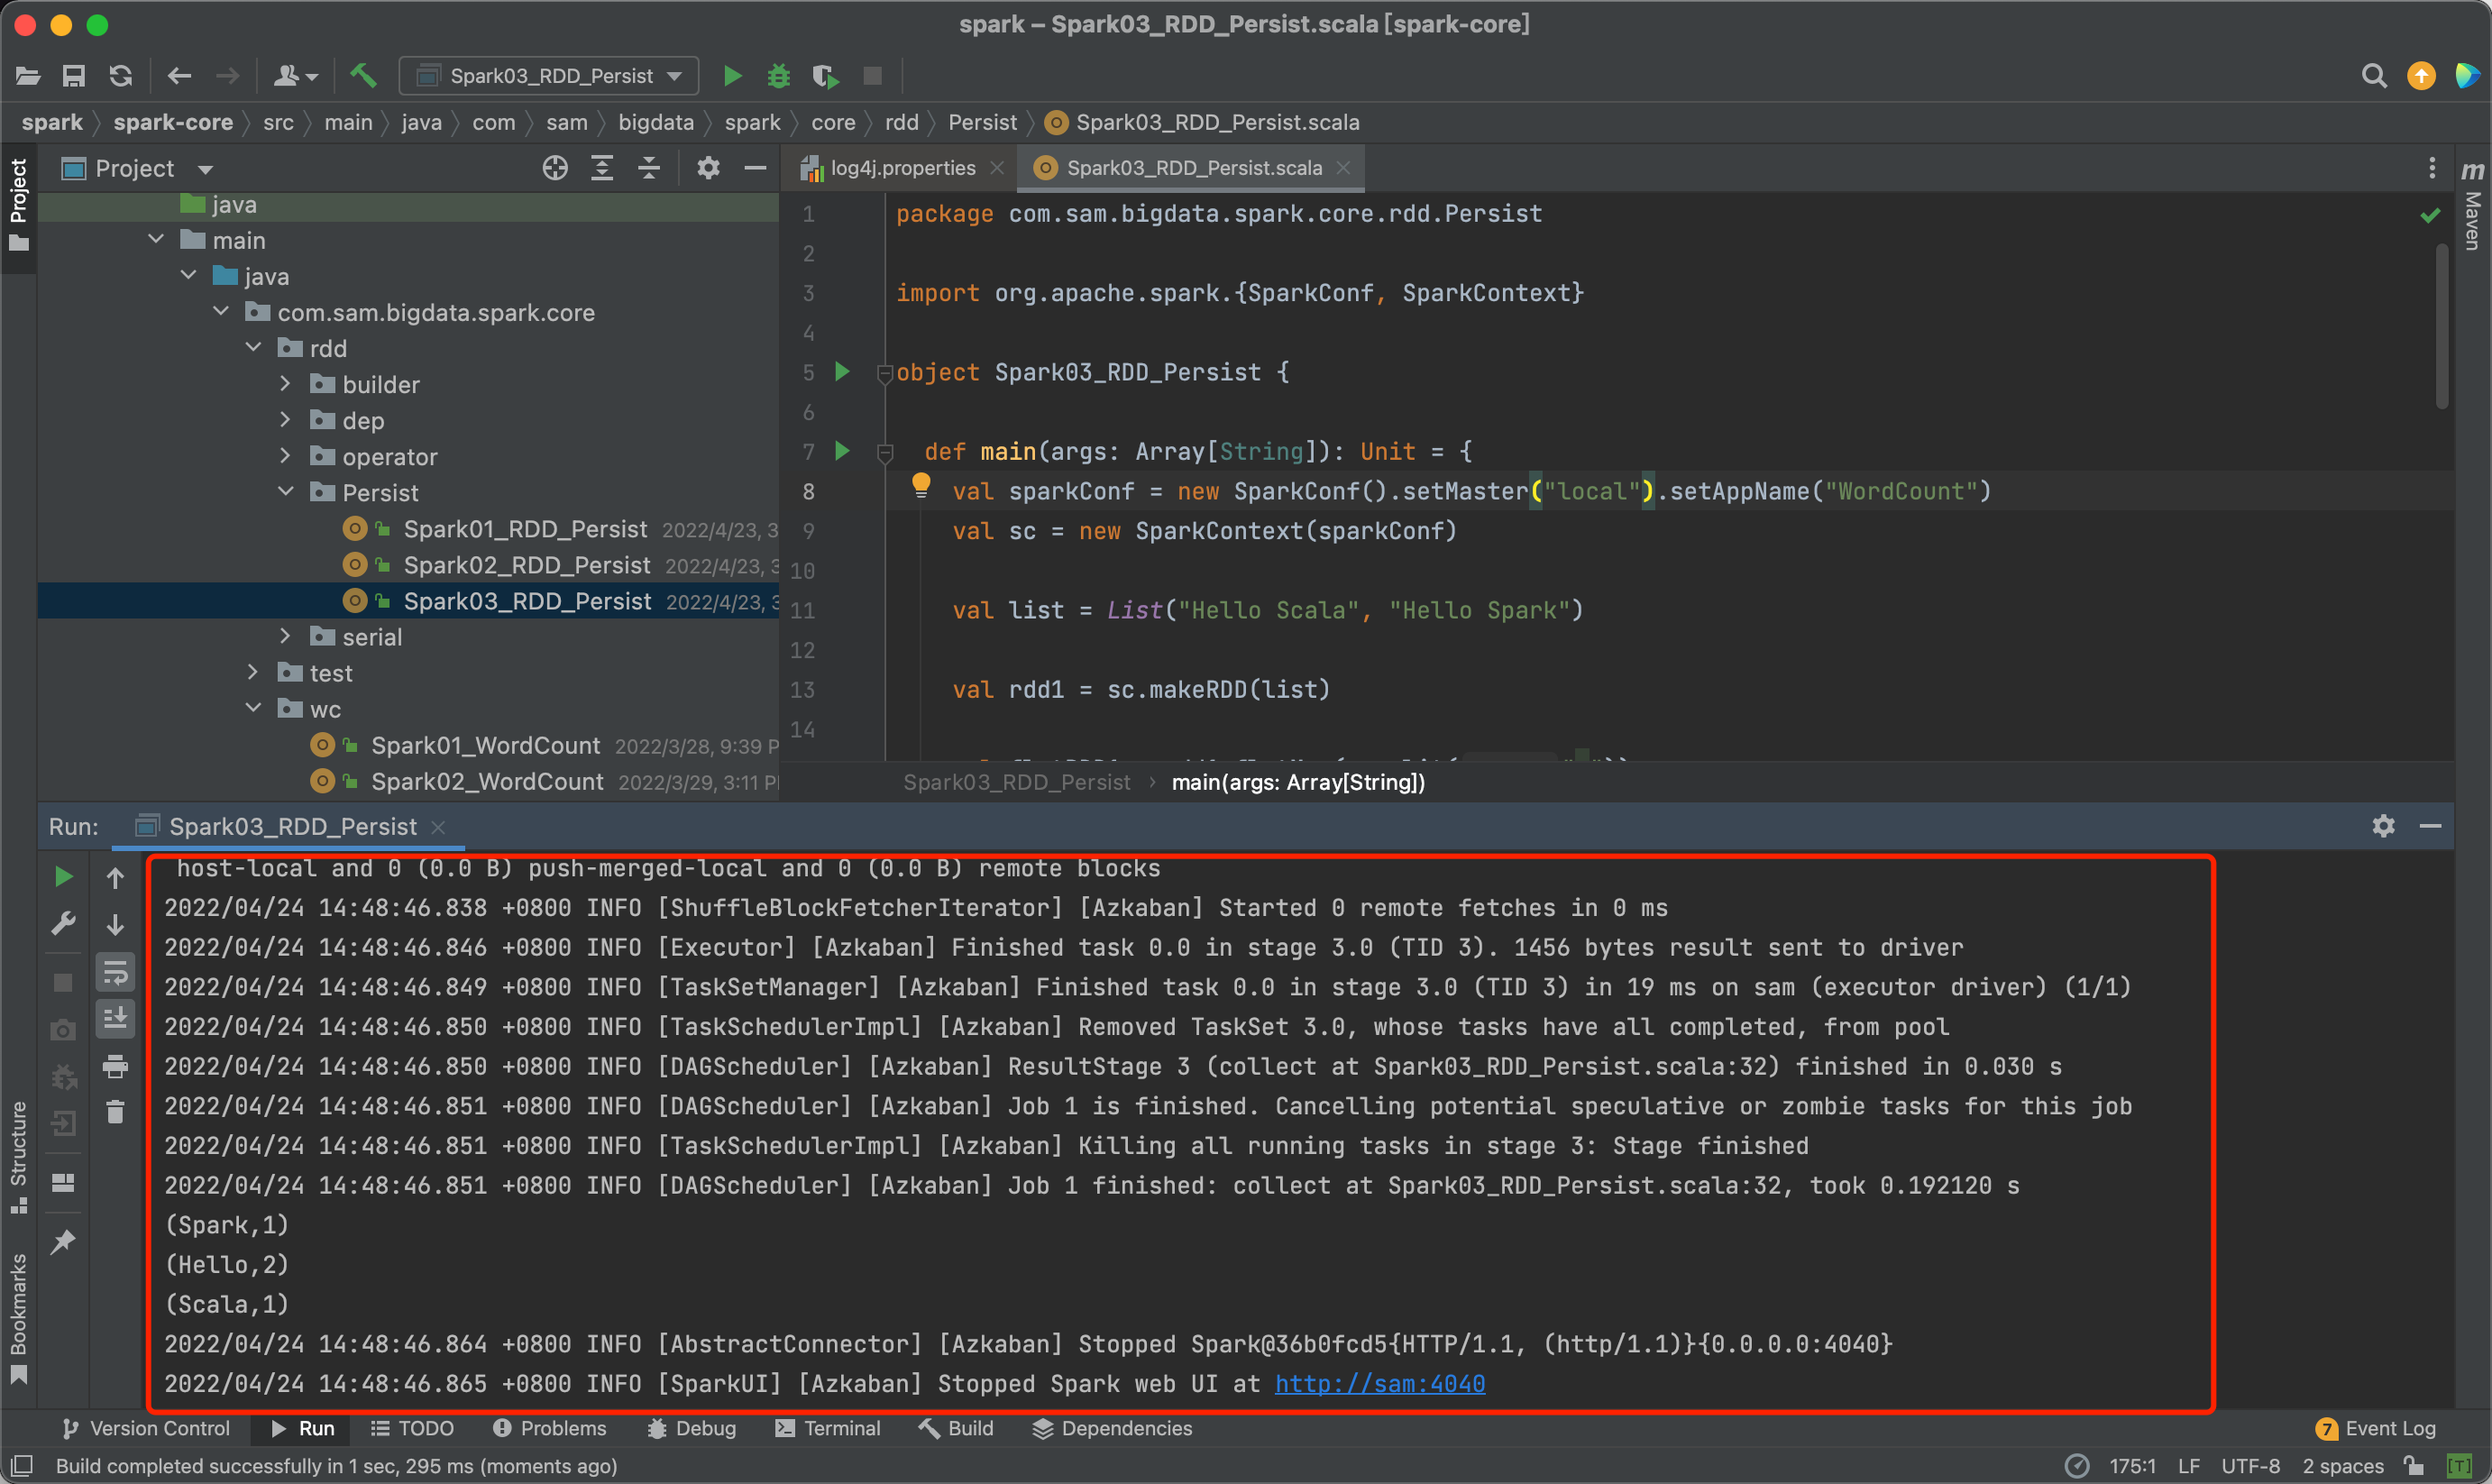
Task: Clear console output with trash icon
Action: [x=115, y=1112]
